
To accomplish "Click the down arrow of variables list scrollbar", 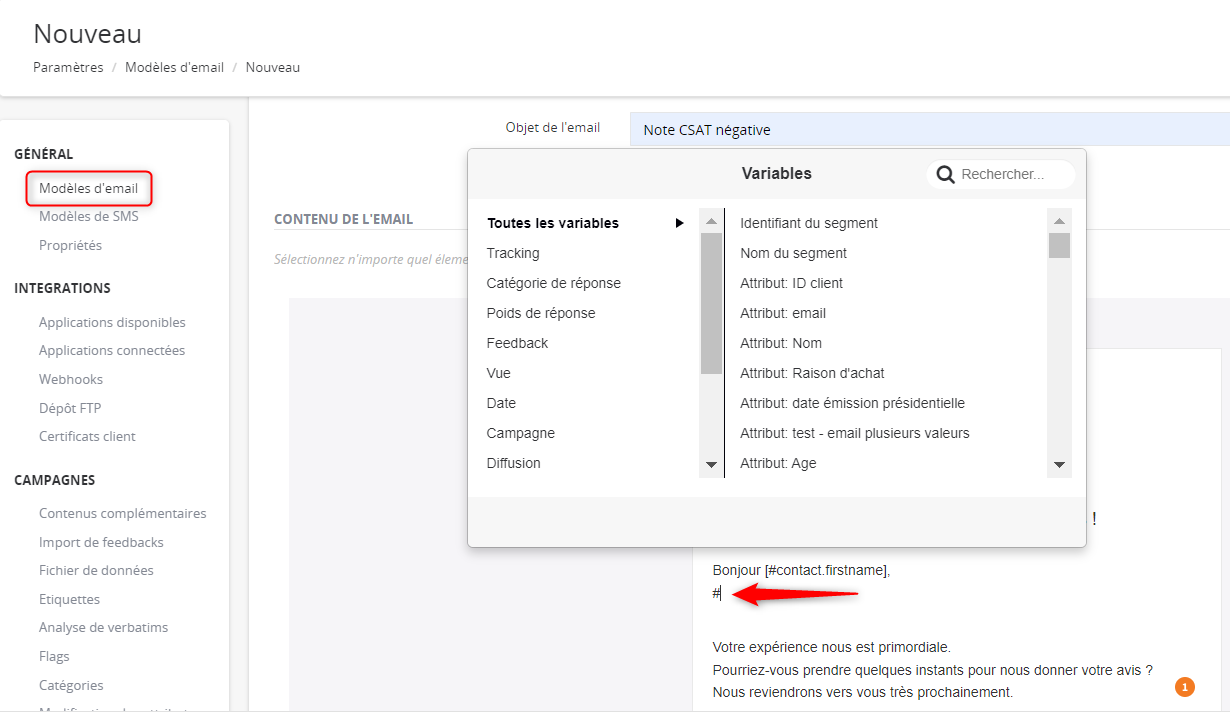I will pos(1059,465).
